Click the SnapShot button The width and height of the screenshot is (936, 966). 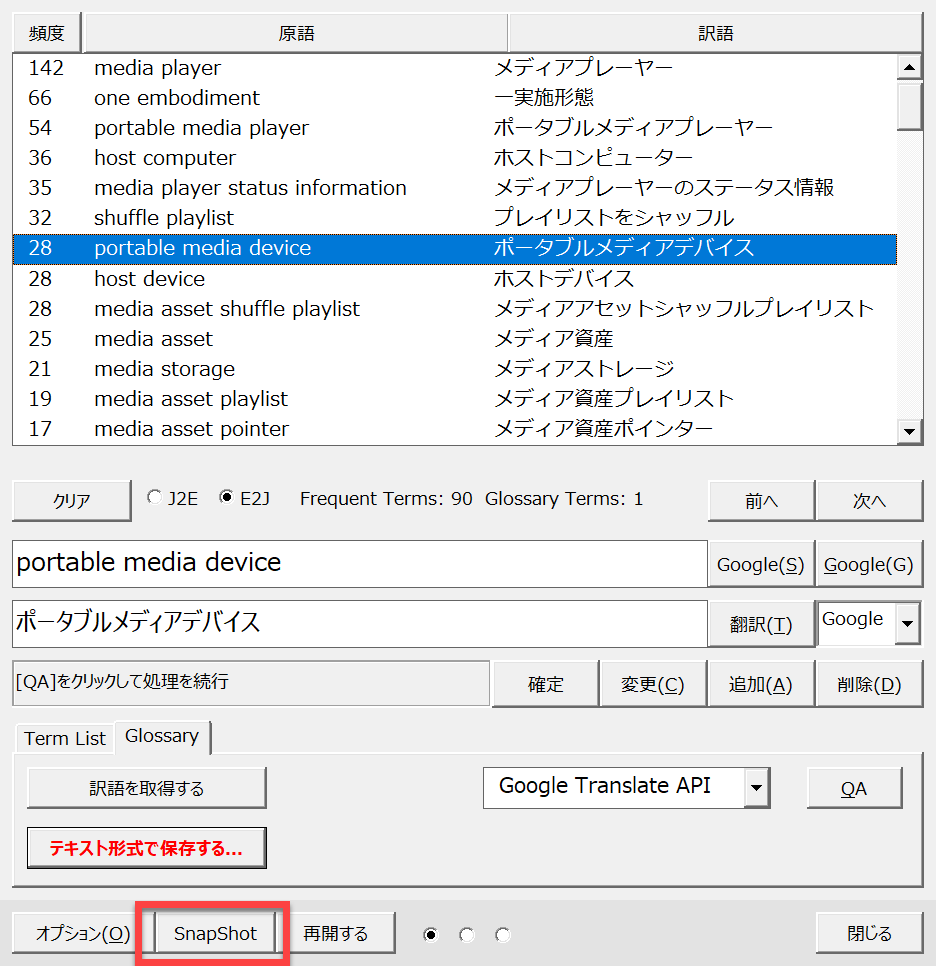(x=215, y=934)
